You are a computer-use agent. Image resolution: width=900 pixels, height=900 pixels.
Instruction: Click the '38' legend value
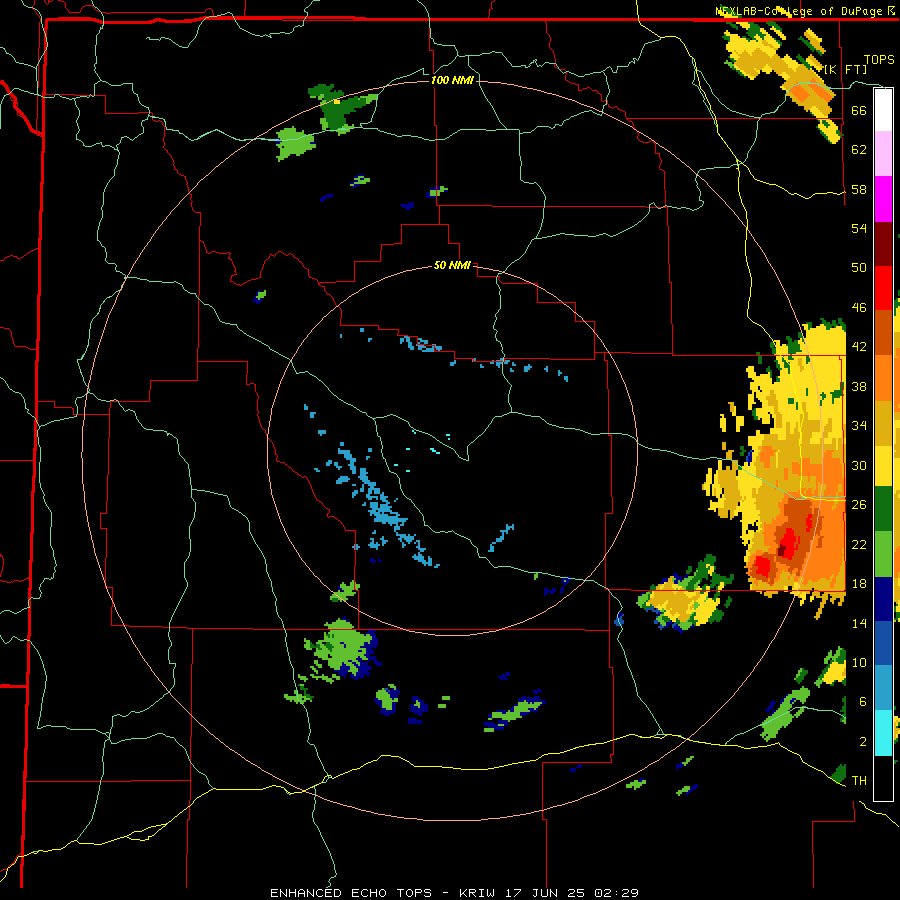[859, 386]
